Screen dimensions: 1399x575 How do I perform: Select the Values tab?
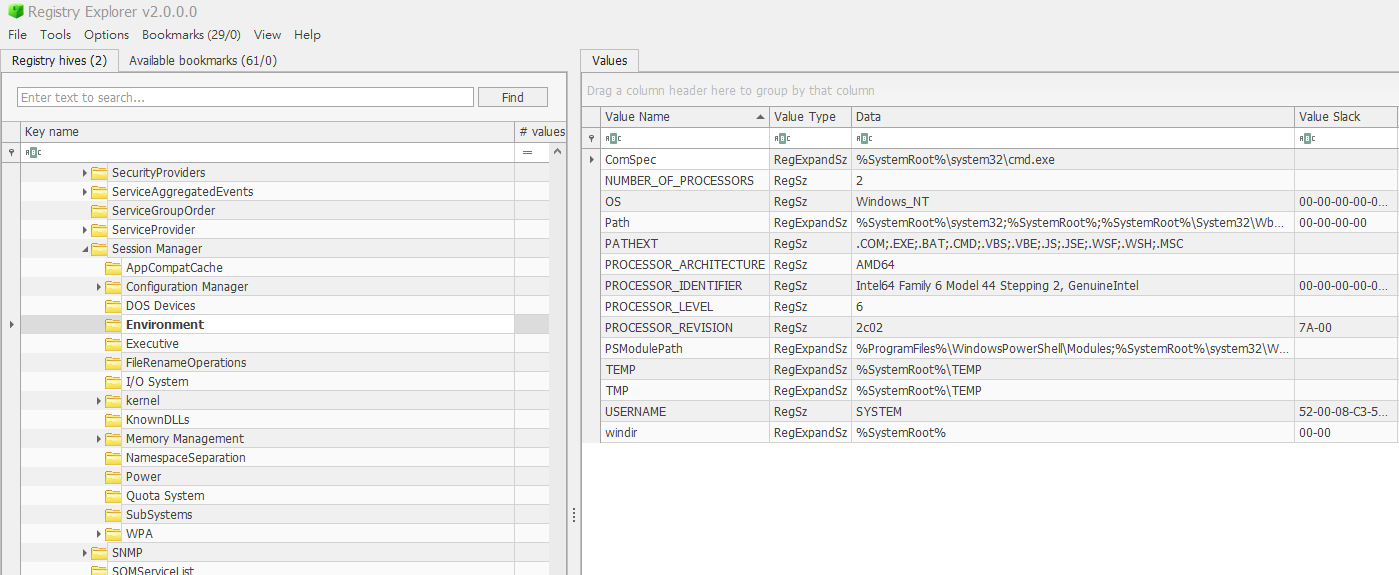[609, 60]
